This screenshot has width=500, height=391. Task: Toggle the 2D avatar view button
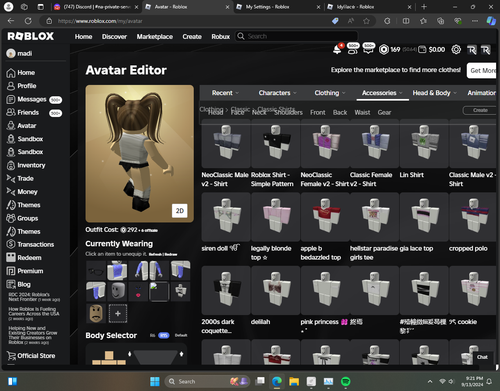tap(180, 211)
